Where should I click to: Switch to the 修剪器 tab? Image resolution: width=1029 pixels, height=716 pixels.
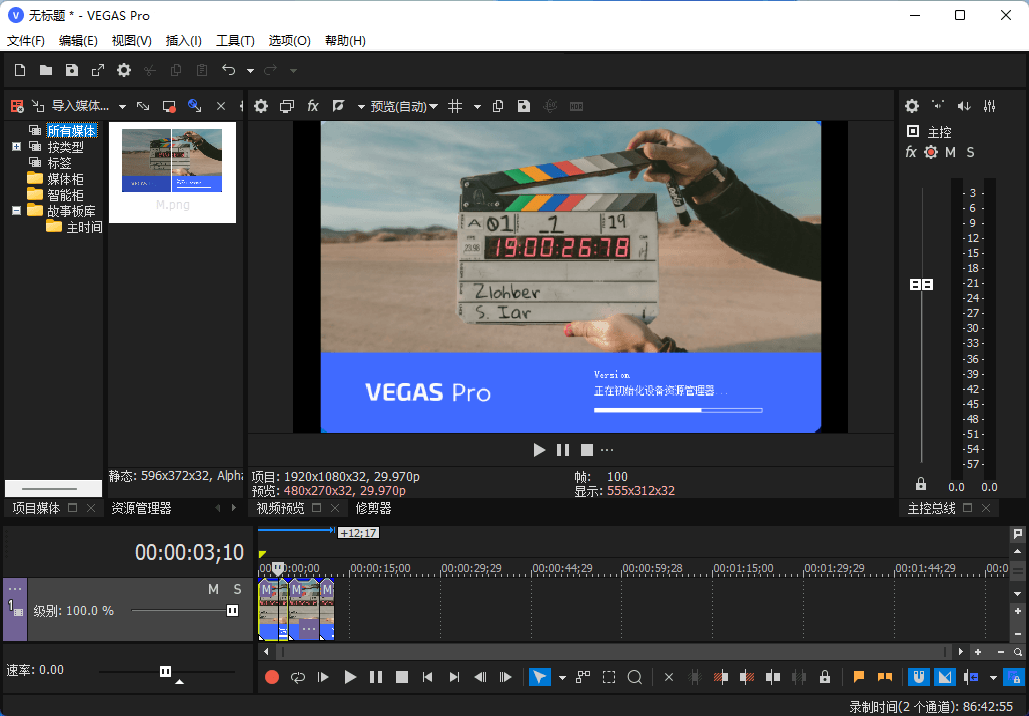coord(373,508)
